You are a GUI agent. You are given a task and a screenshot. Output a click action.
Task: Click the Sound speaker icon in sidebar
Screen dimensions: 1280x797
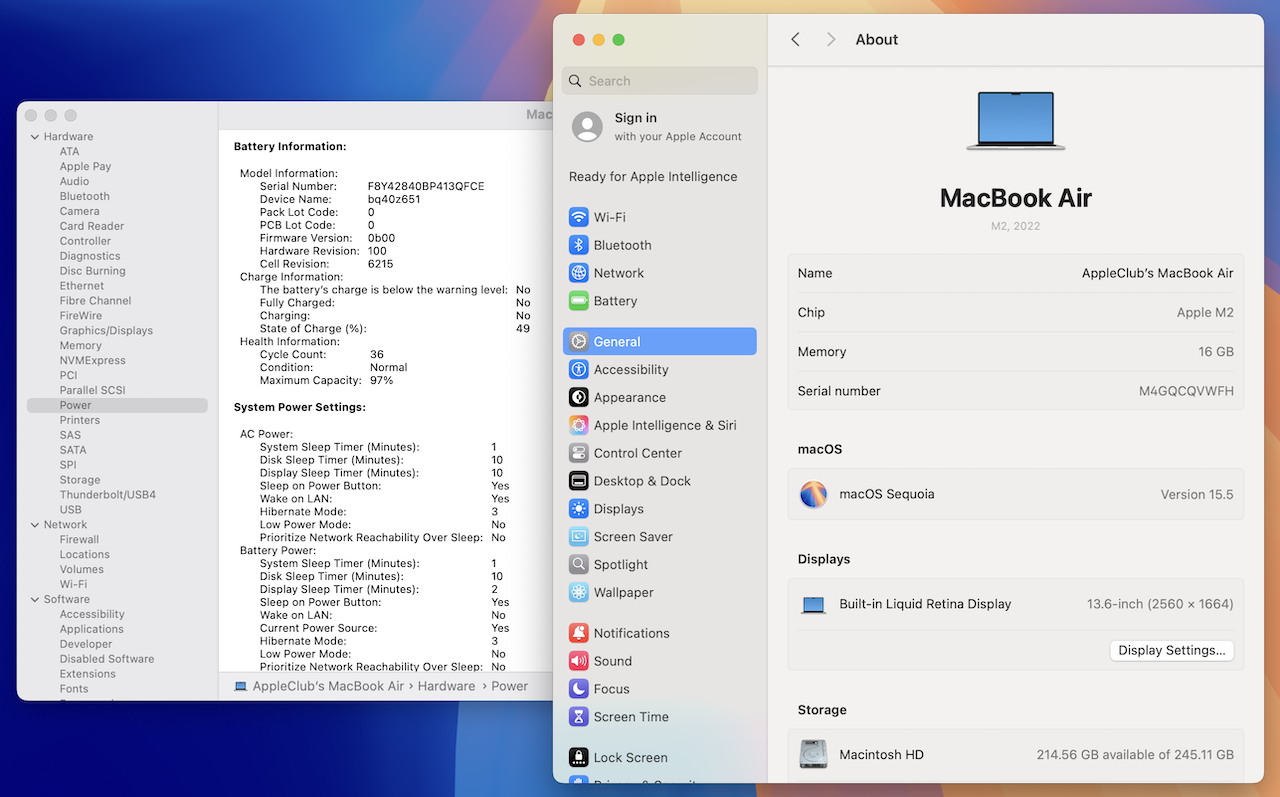point(578,661)
